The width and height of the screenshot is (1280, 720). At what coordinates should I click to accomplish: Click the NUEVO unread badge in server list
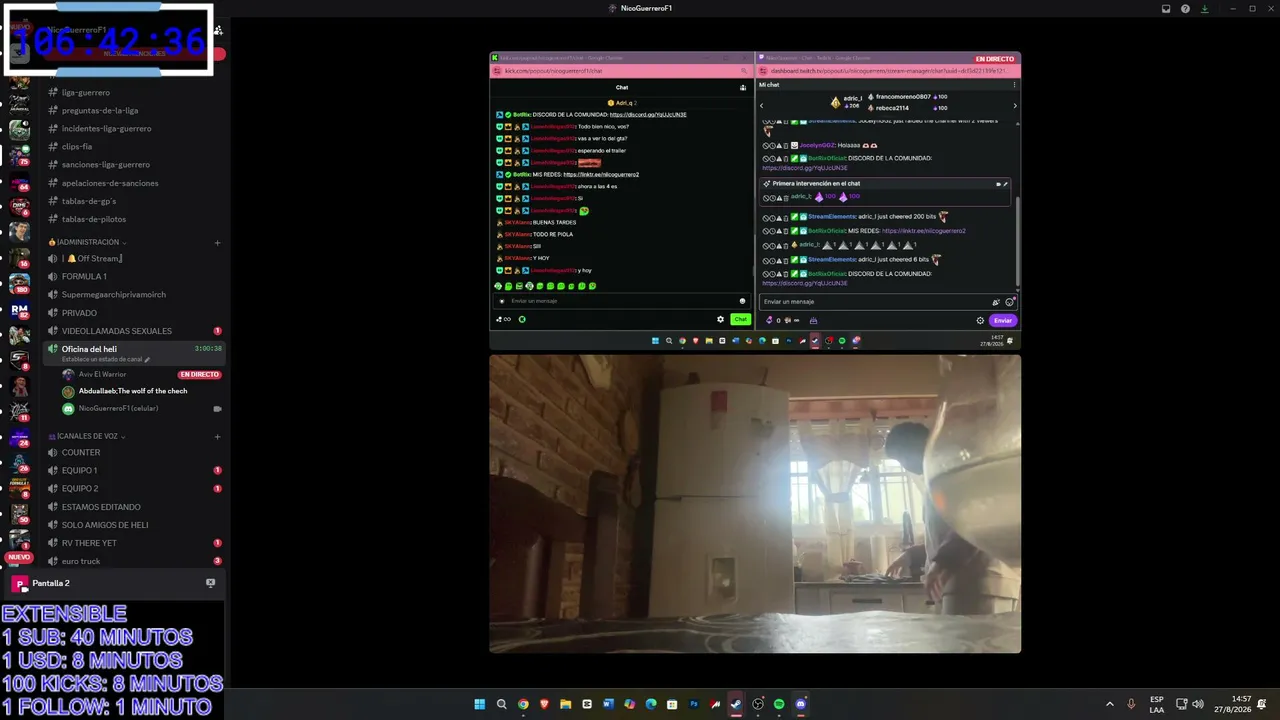(x=19, y=557)
